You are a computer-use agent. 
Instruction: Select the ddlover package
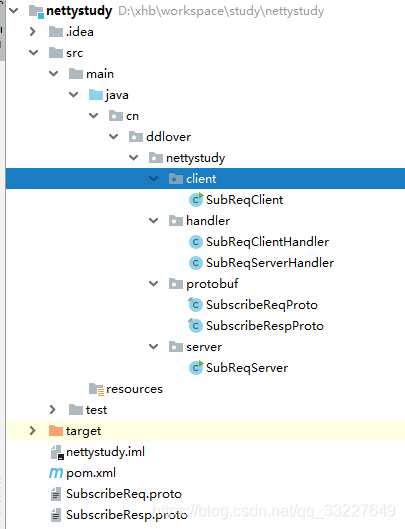168,137
